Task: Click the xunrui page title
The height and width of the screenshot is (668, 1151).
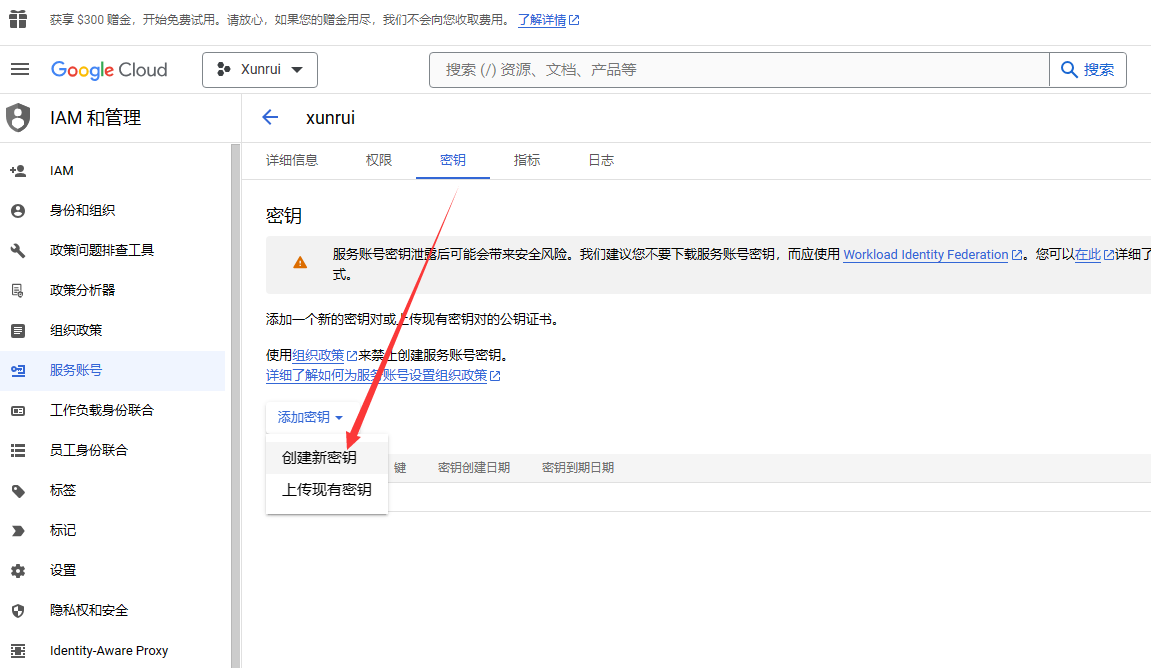Action: (x=330, y=117)
